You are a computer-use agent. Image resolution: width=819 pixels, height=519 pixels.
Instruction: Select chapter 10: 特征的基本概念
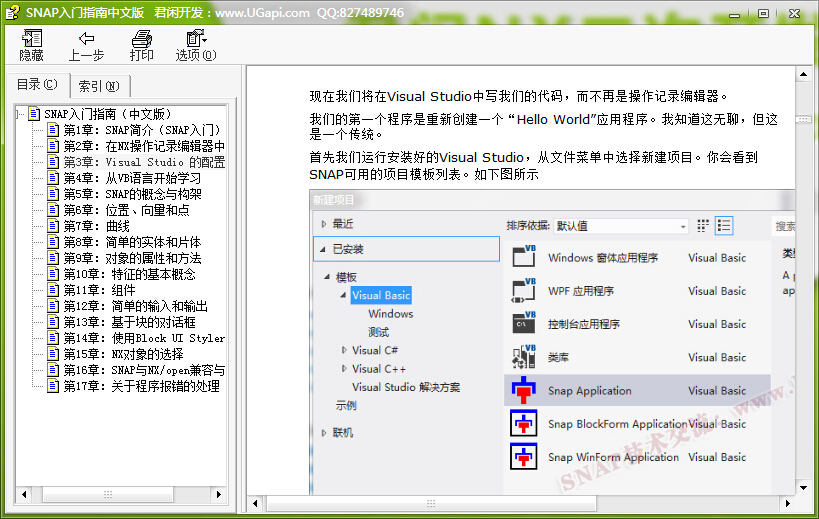[x=129, y=274]
